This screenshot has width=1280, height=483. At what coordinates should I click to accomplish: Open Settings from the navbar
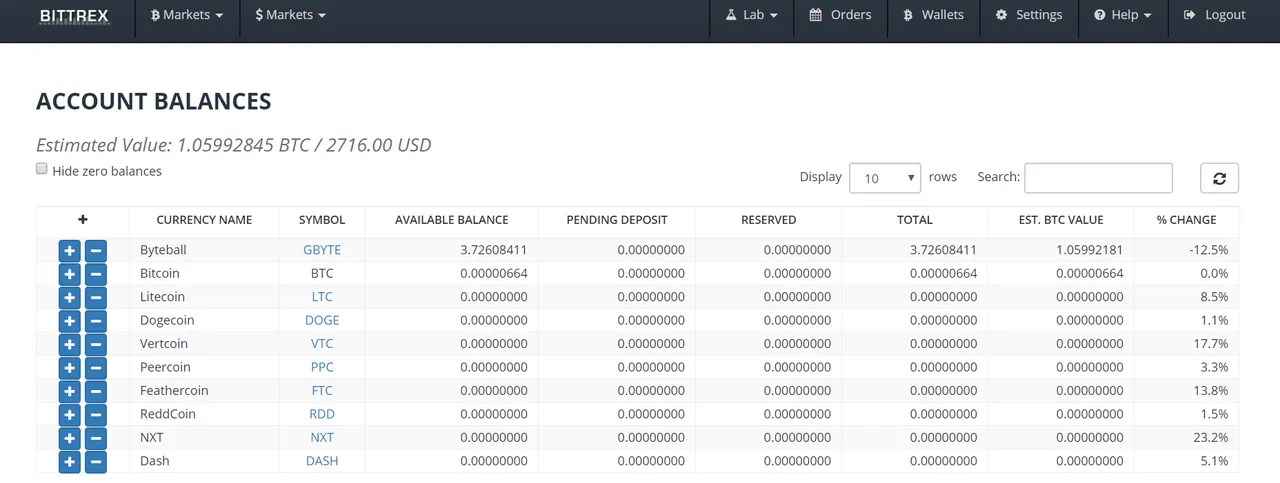pos(1029,15)
